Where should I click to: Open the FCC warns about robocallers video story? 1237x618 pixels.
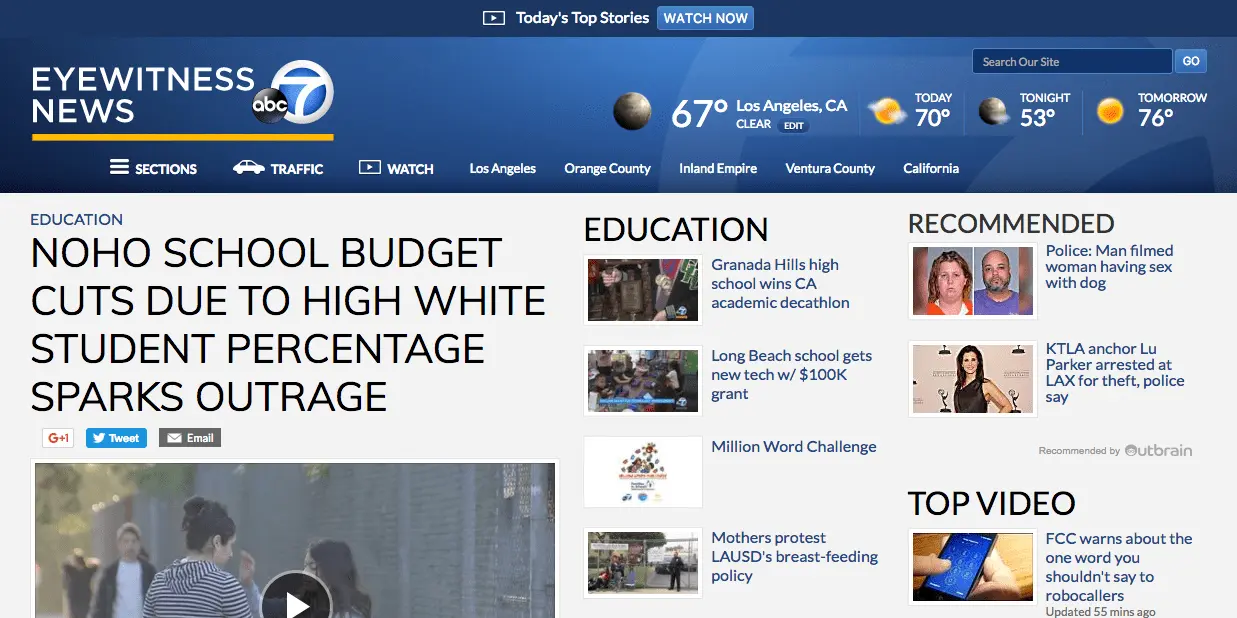coord(1119,566)
